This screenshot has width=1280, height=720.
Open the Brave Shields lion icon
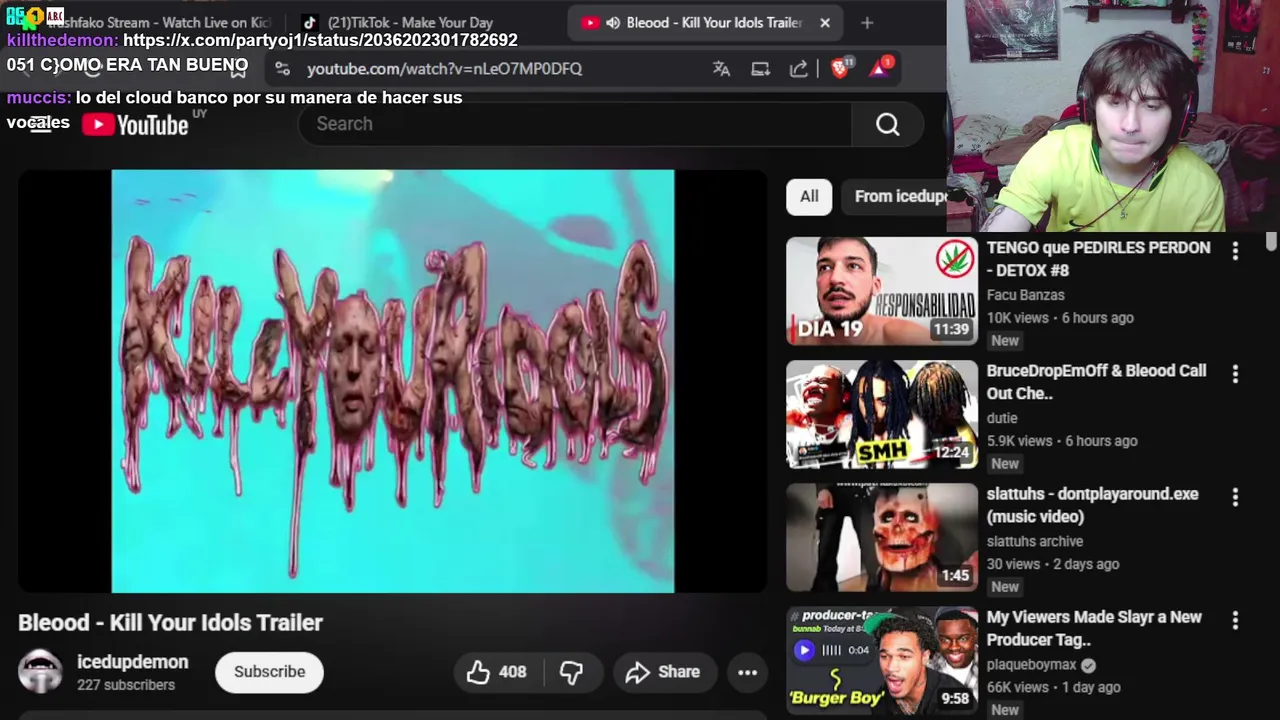click(x=840, y=67)
